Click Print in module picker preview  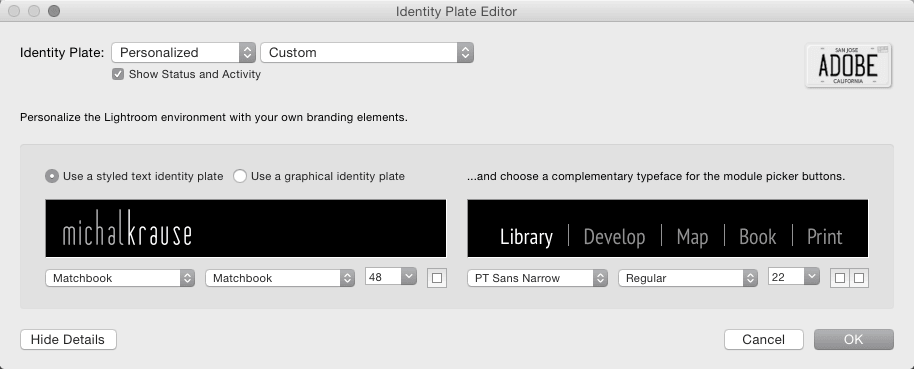[x=825, y=237]
